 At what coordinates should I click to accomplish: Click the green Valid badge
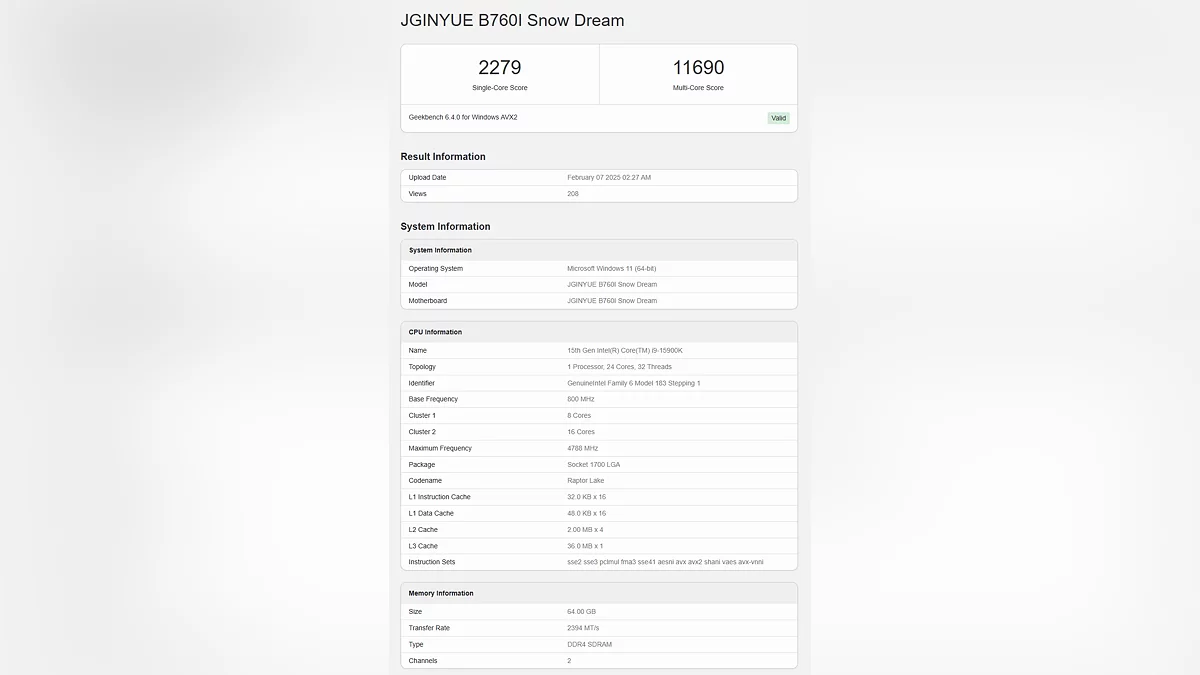tap(778, 118)
